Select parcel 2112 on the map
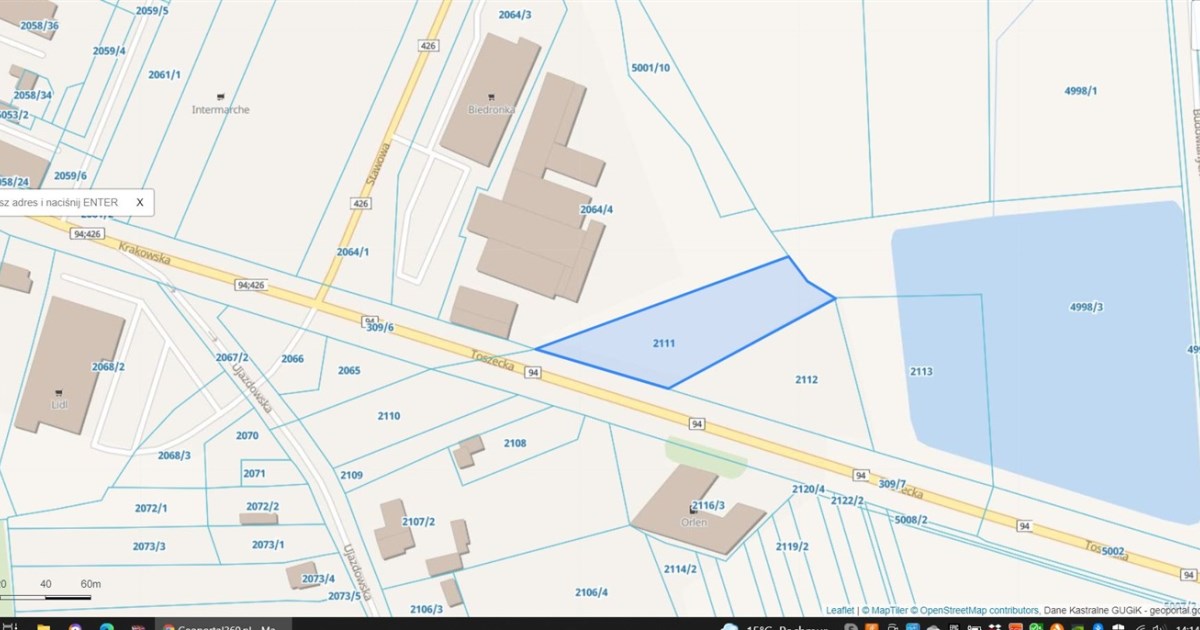The width and height of the screenshot is (1200, 630). point(806,380)
